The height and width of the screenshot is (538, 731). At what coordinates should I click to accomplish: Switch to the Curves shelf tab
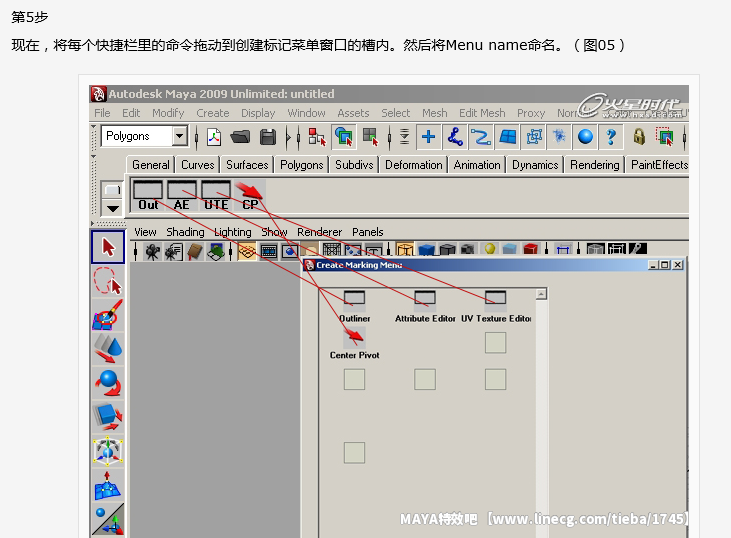pyautogui.click(x=198, y=165)
